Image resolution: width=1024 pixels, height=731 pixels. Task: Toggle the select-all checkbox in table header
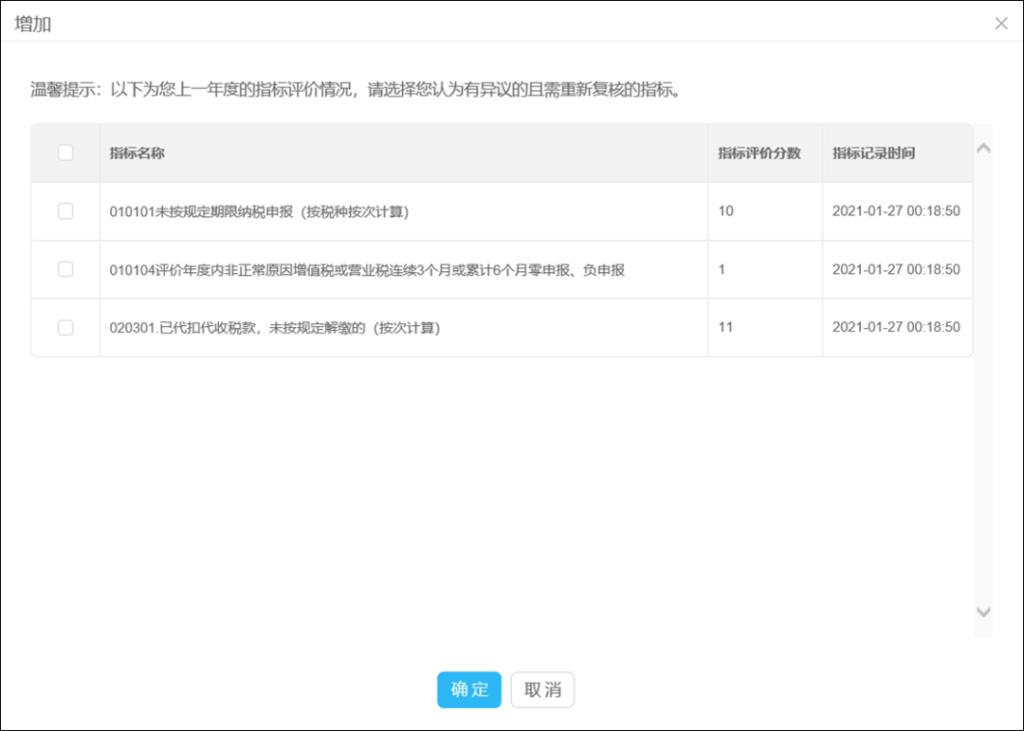click(65, 153)
